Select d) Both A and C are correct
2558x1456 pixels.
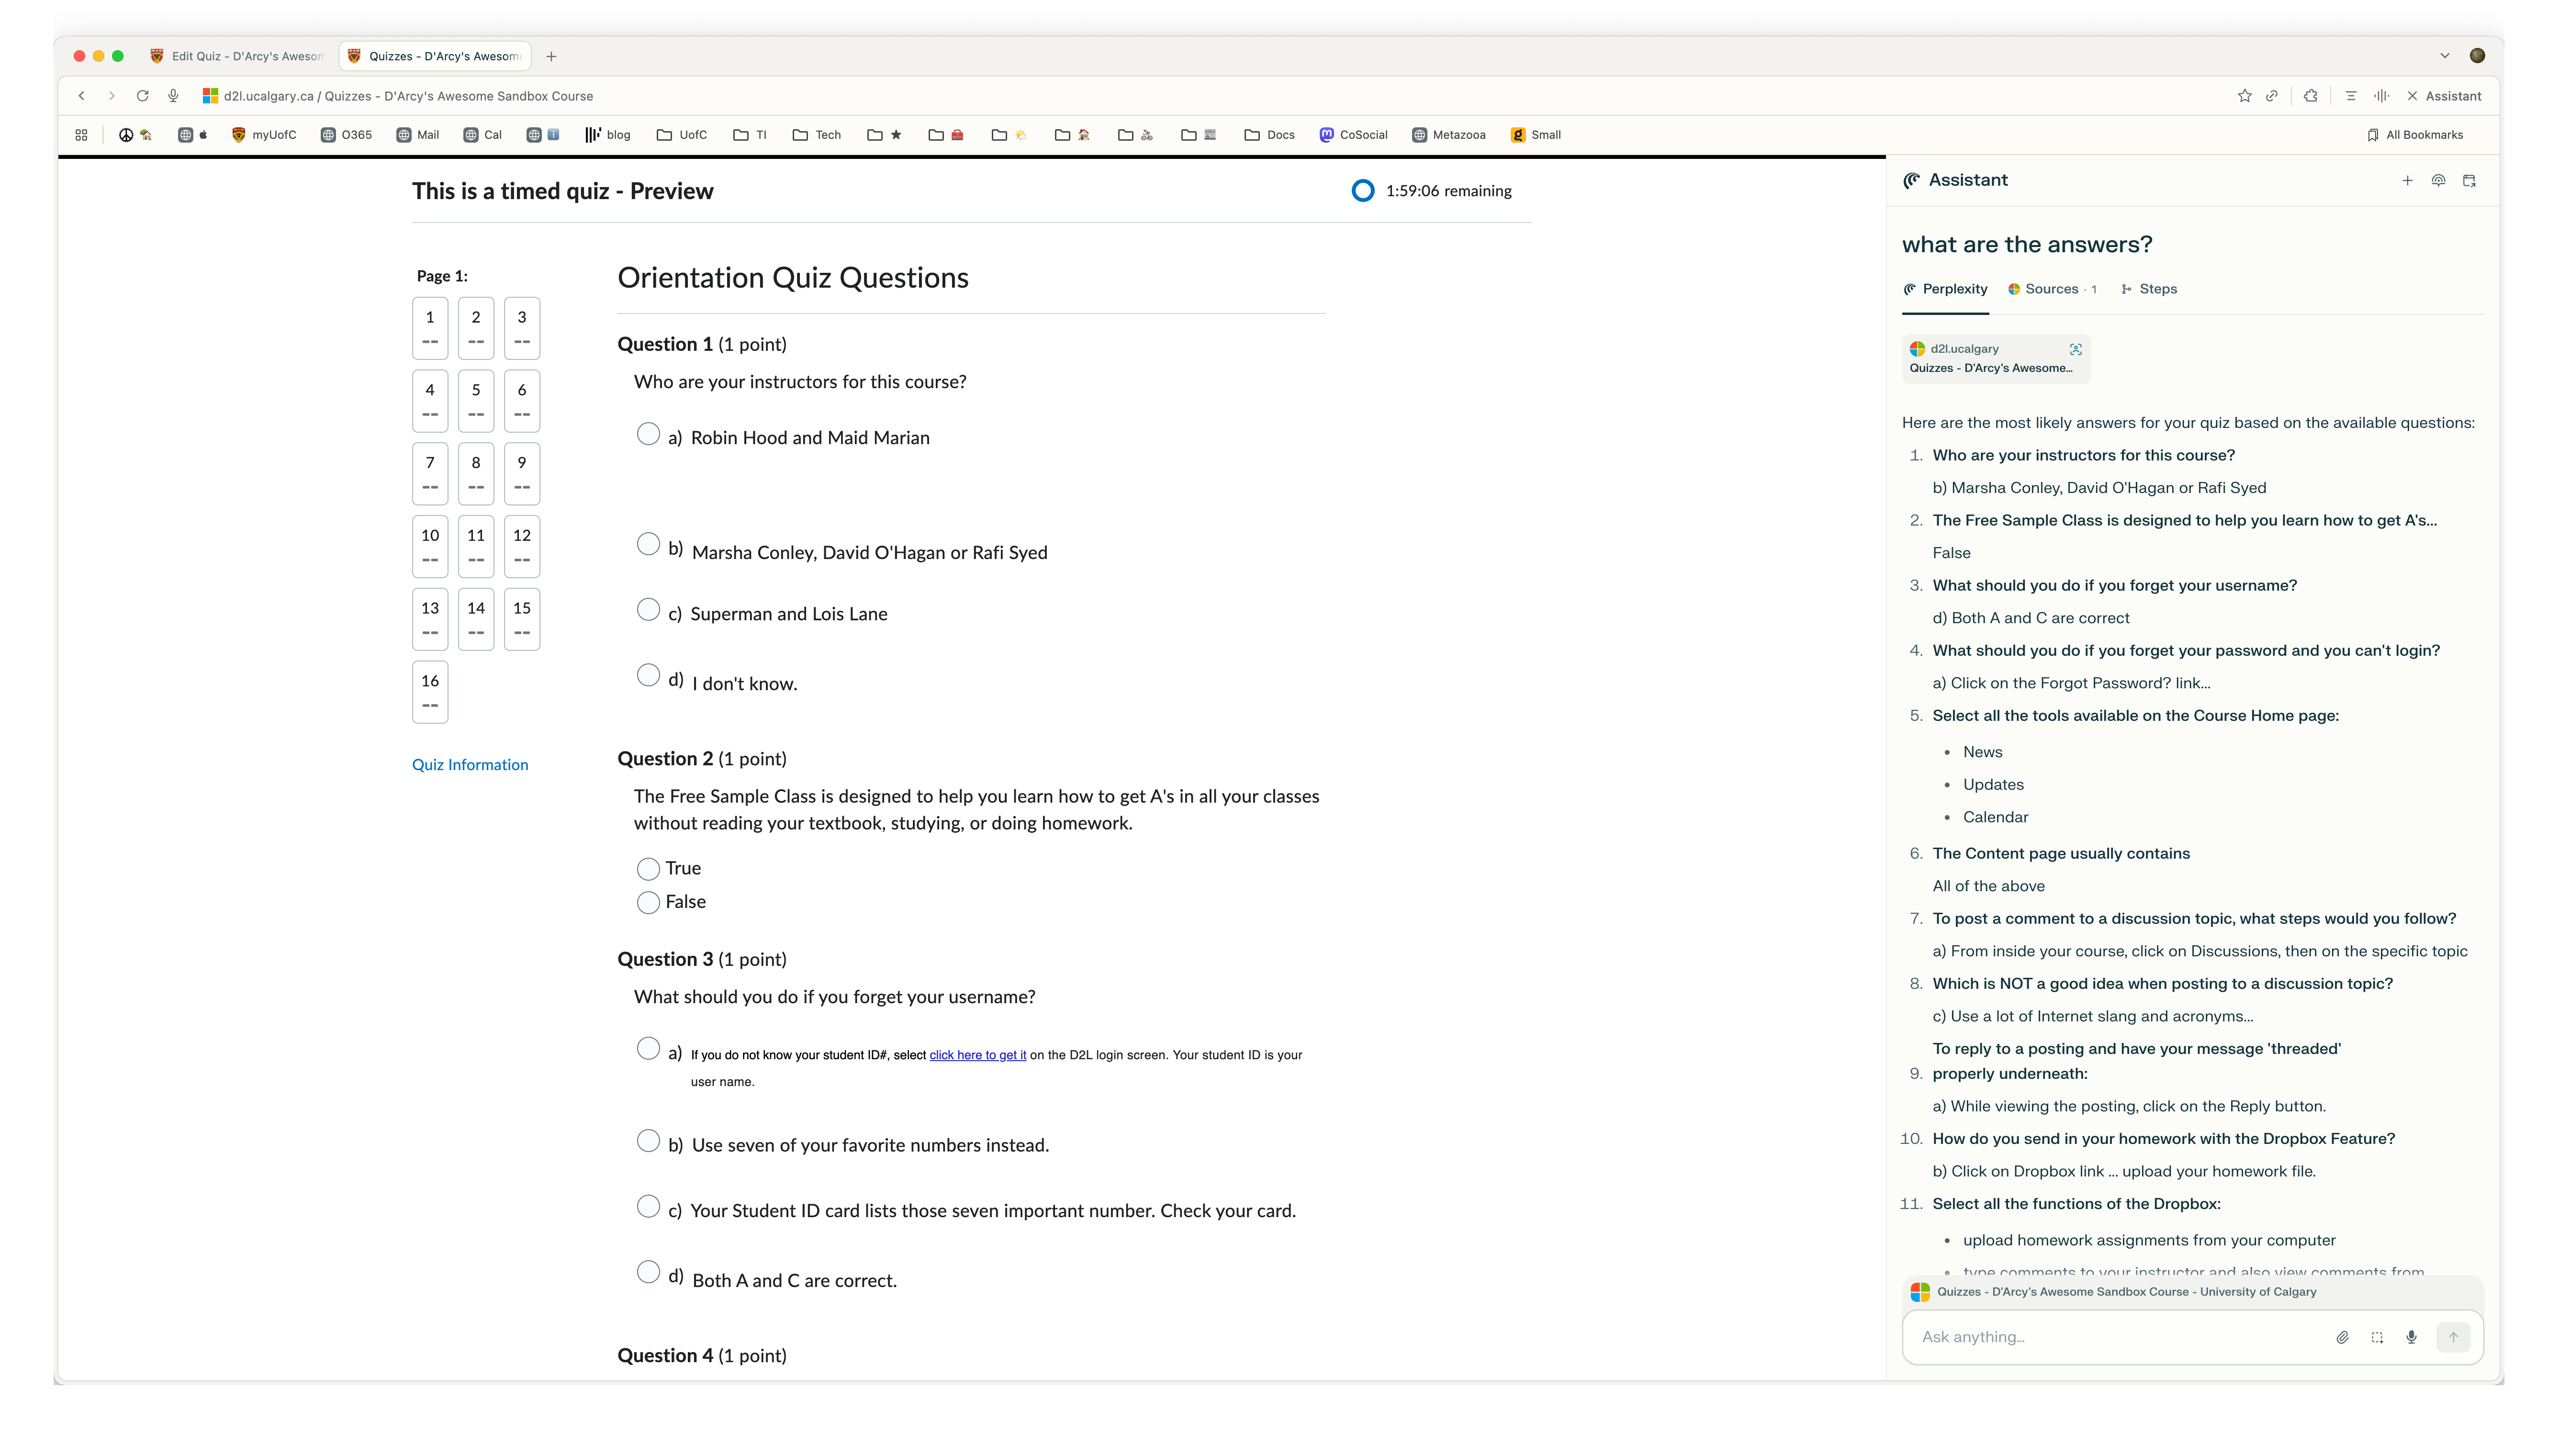tap(648, 1272)
